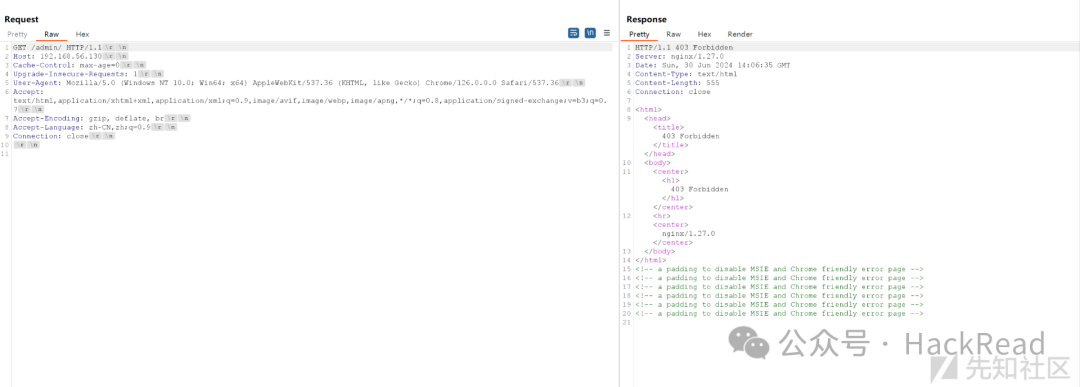The width and height of the screenshot is (1080, 387).
Task: Click the padding comment on line 20
Action: (x=779, y=313)
